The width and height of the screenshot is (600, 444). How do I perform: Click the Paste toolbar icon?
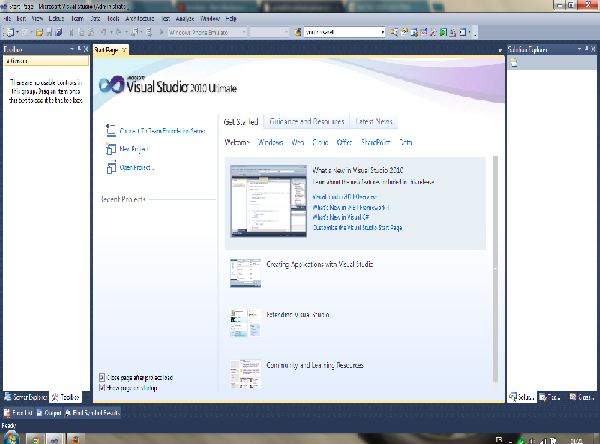pos(91,33)
